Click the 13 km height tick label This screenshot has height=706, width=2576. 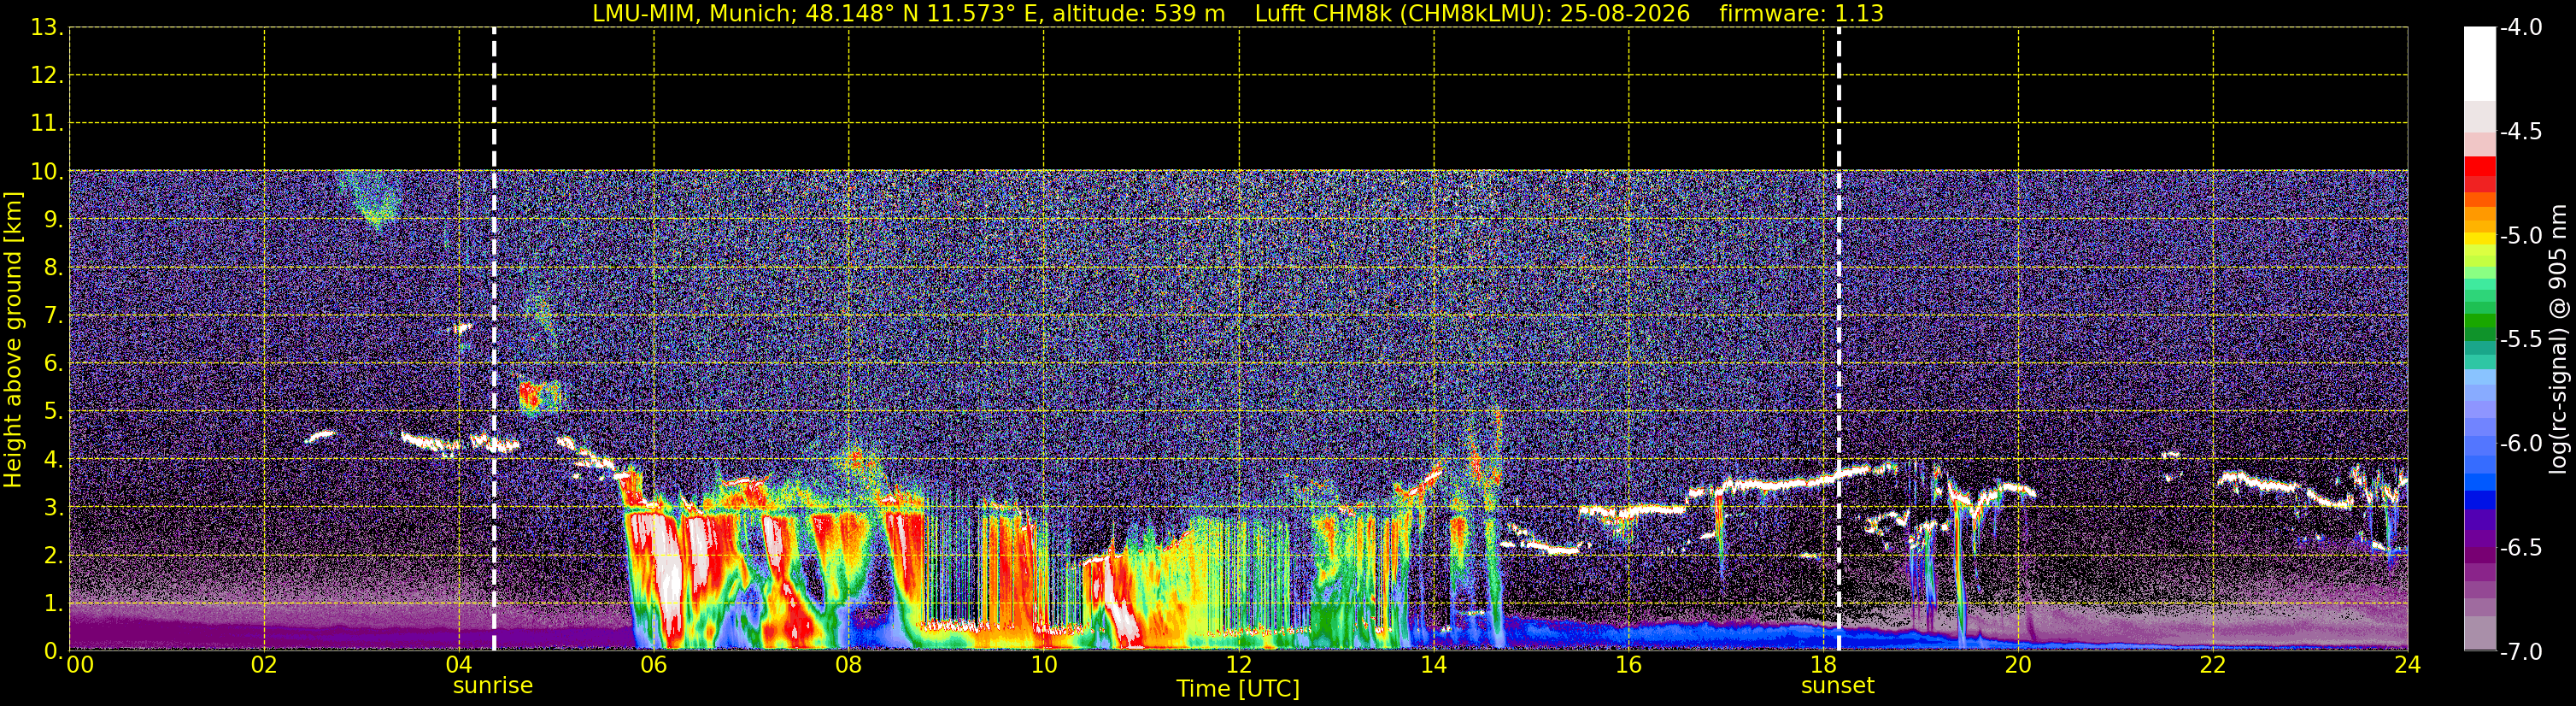[x=46, y=28]
